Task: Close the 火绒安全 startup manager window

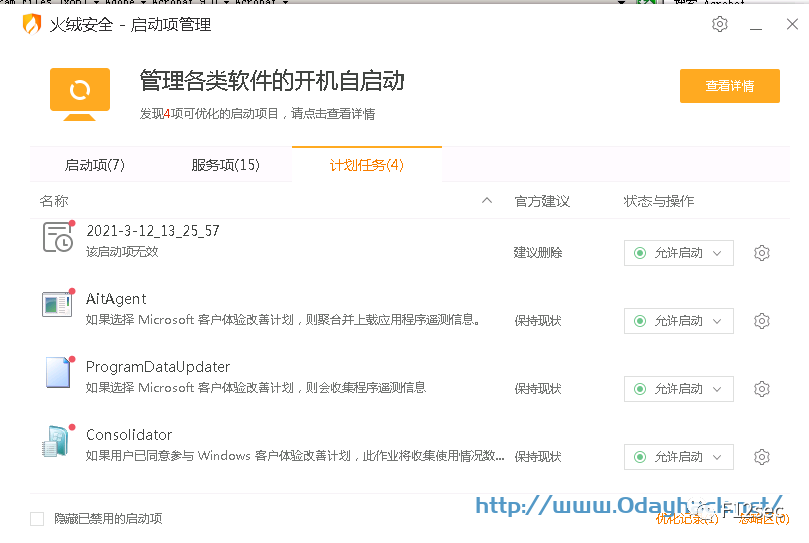Action: [792, 24]
